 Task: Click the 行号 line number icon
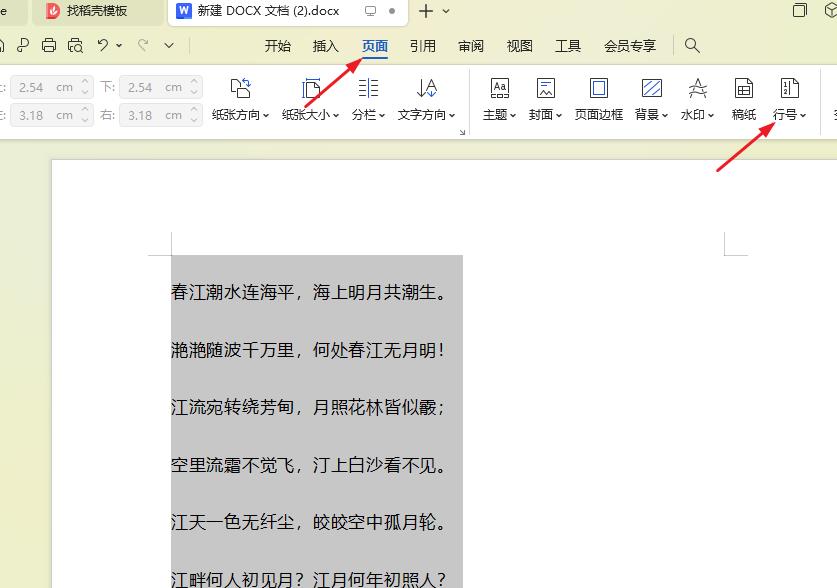(x=789, y=90)
